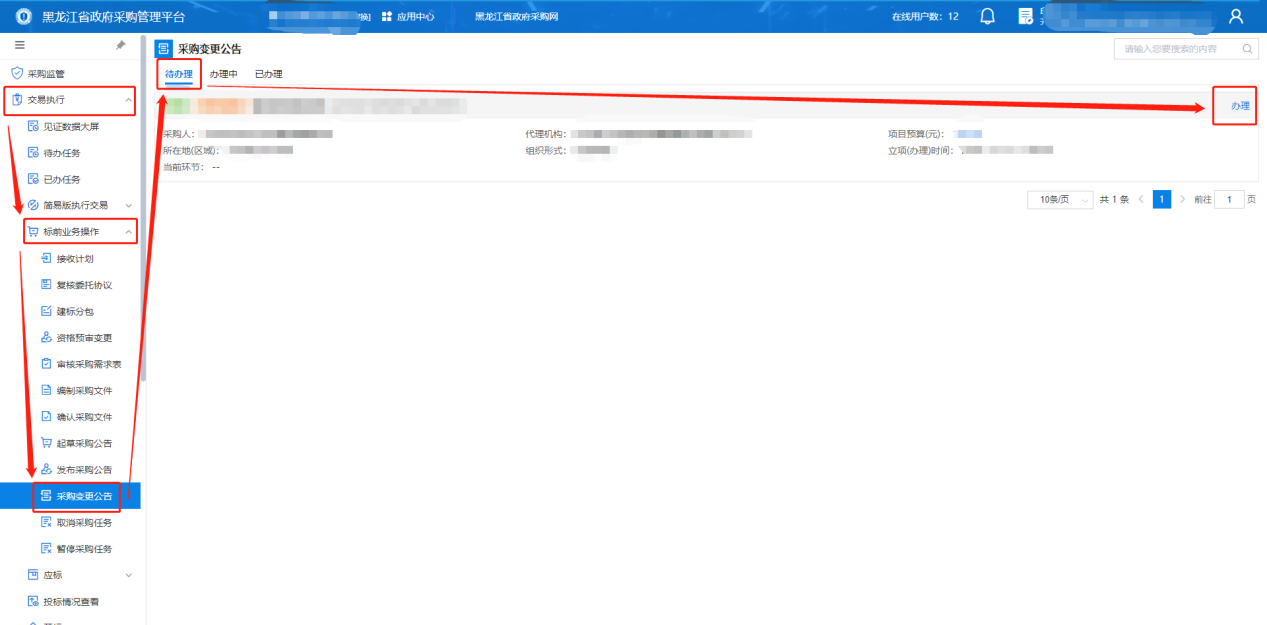The width and height of the screenshot is (1267, 625).
Task: Collapse the 交易执行 menu section
Action: [128, 100]
